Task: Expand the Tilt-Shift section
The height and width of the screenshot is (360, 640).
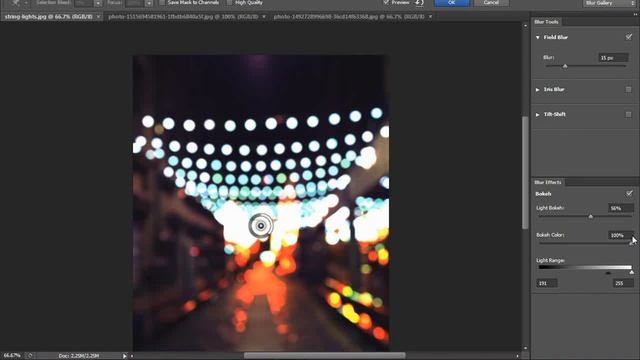Action: [x=538, y=115]
